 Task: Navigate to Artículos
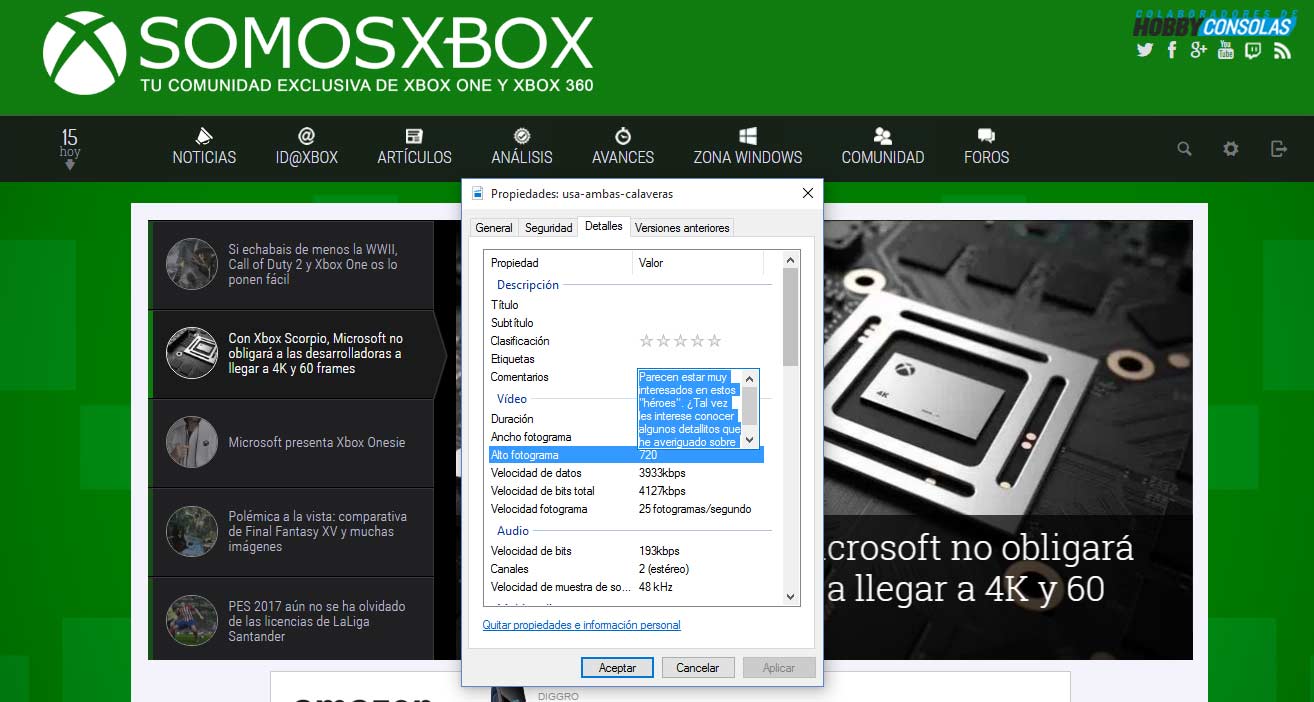(414, 146)
